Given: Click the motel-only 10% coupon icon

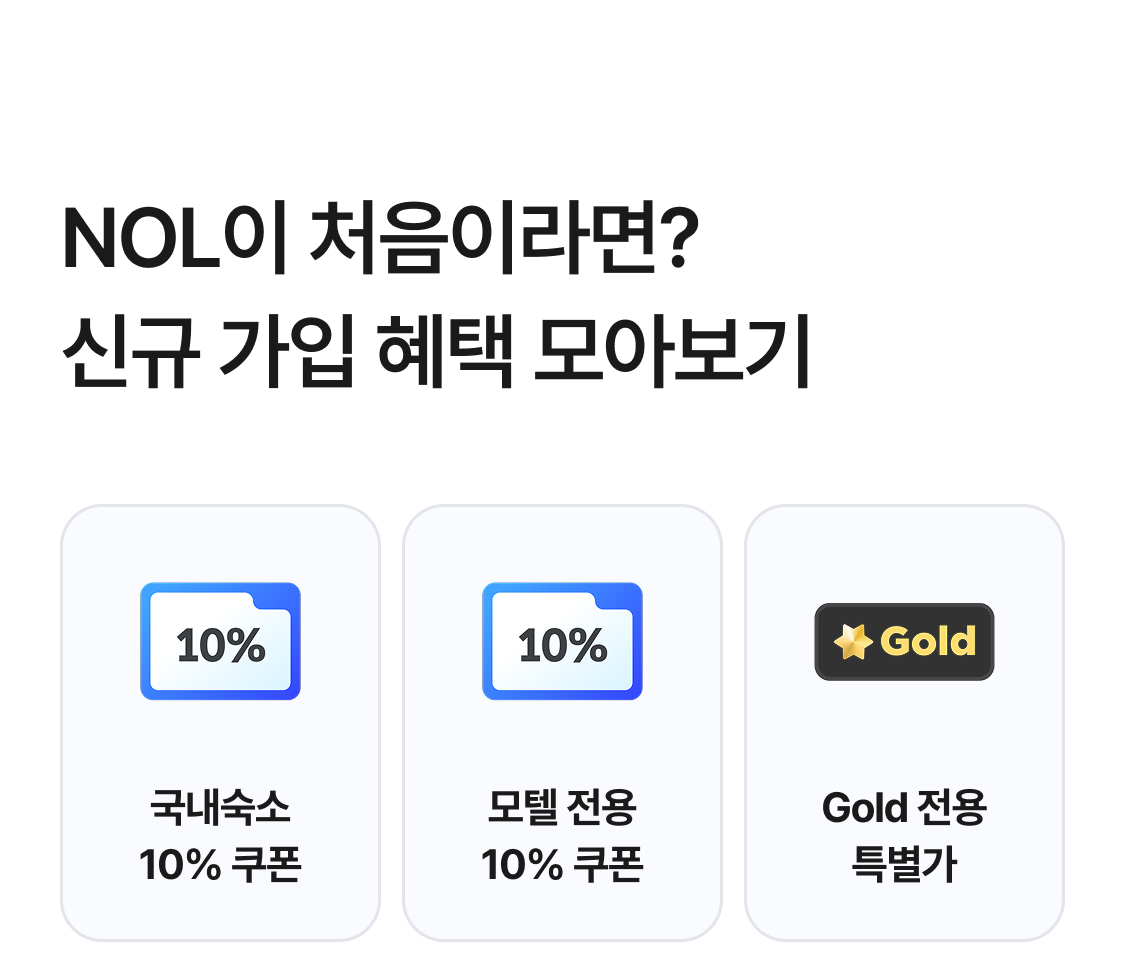Looking at the screenshot, I should pyautogui.click(x=562, y=641).
